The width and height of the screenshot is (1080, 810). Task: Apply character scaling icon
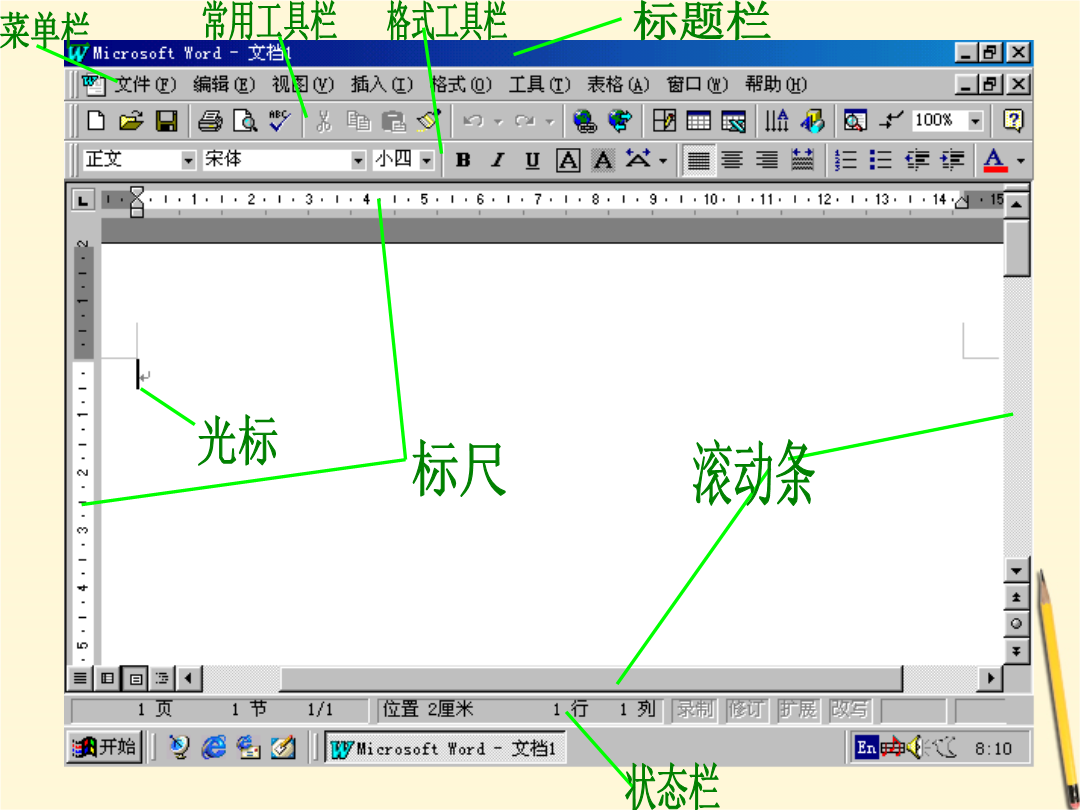pos(637,160)
